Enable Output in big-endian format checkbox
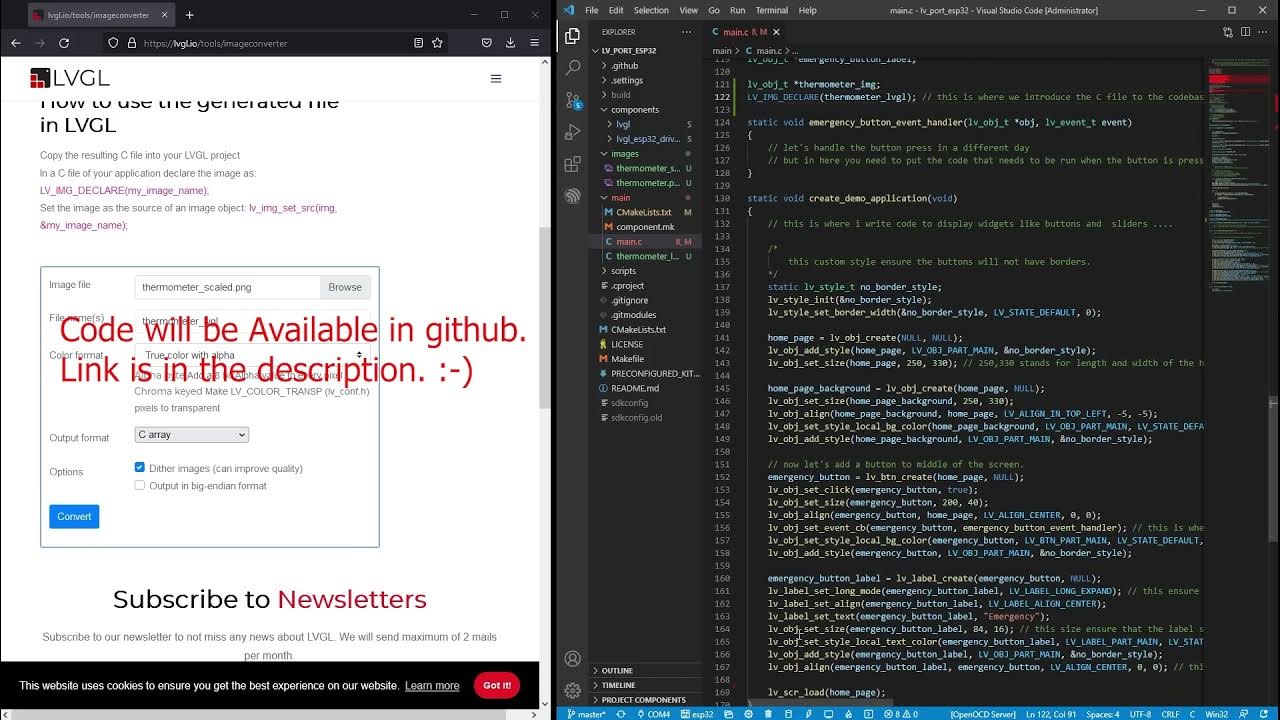Screen dimensions: 1280x720 point(140,485)
